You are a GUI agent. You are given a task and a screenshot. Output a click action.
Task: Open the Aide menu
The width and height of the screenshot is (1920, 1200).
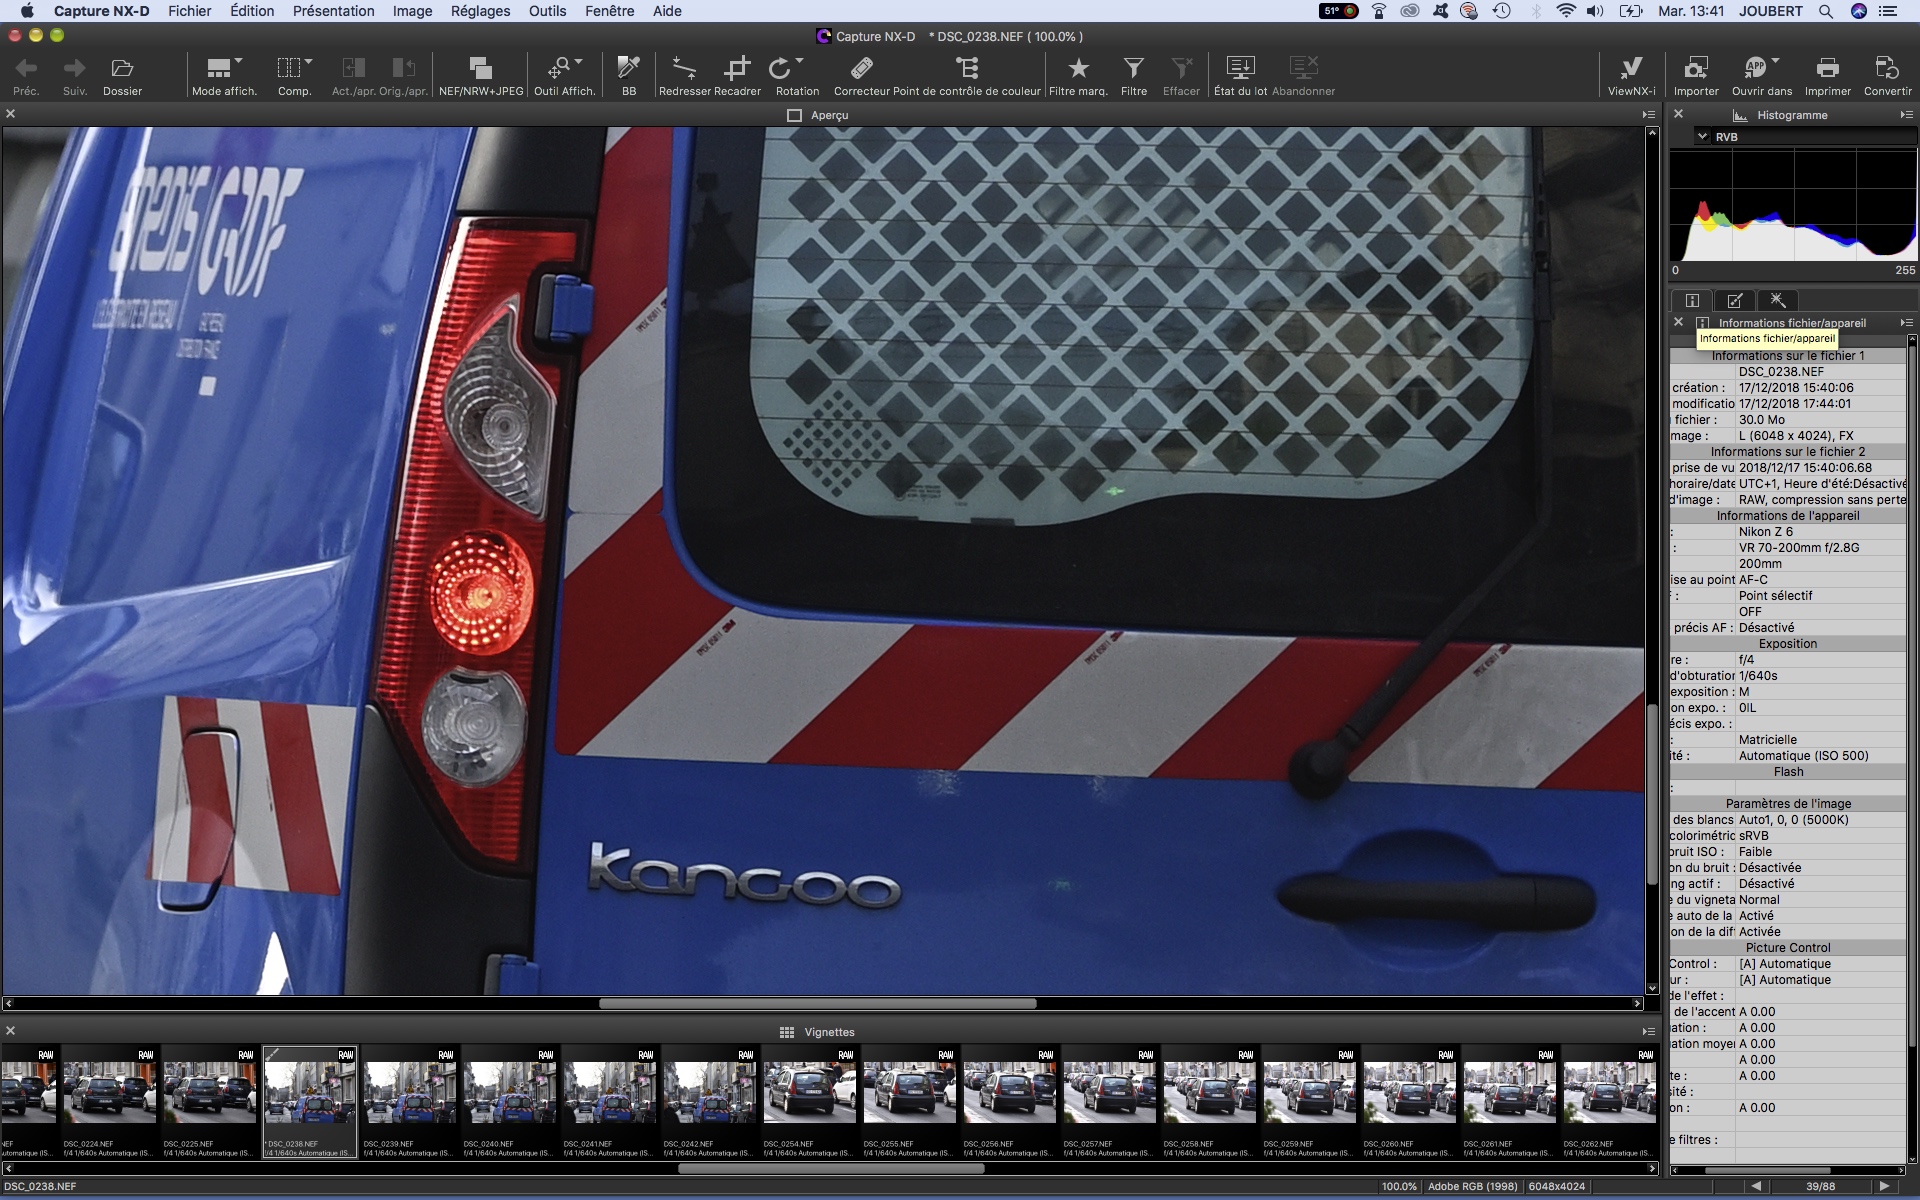667,11
